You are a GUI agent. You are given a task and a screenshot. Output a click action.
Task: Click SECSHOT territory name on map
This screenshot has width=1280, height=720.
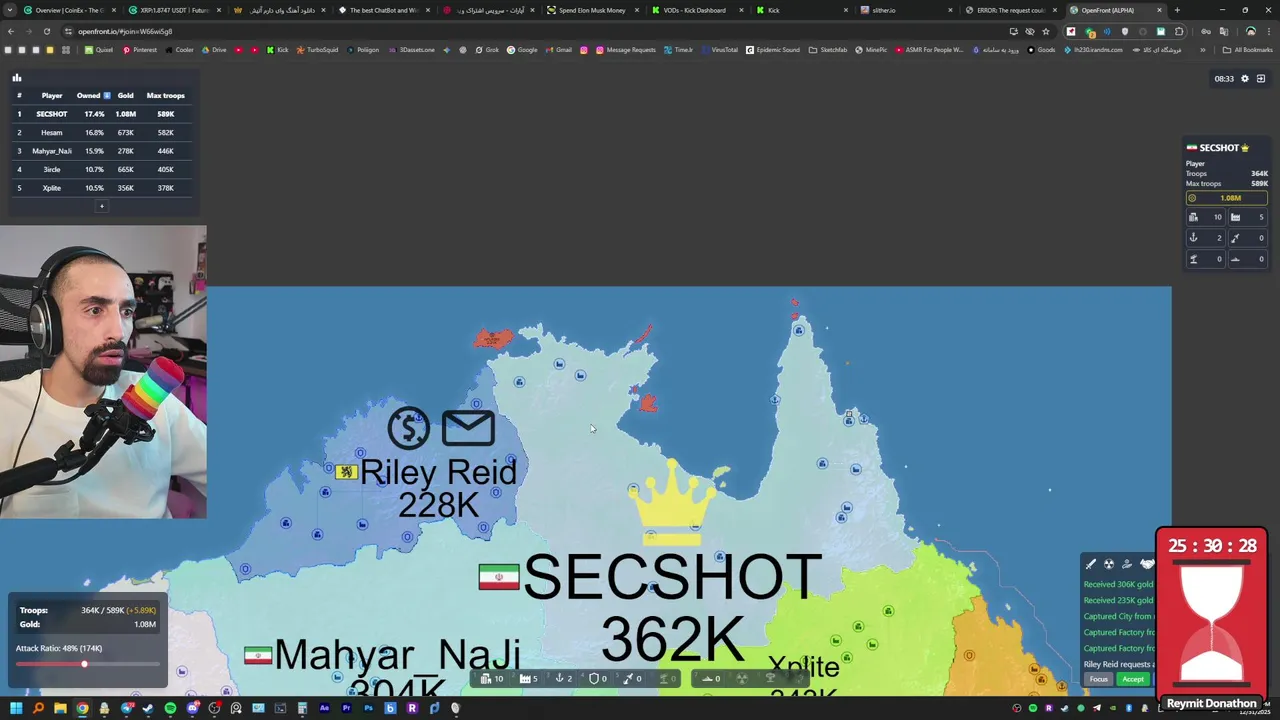pos(672,577)
